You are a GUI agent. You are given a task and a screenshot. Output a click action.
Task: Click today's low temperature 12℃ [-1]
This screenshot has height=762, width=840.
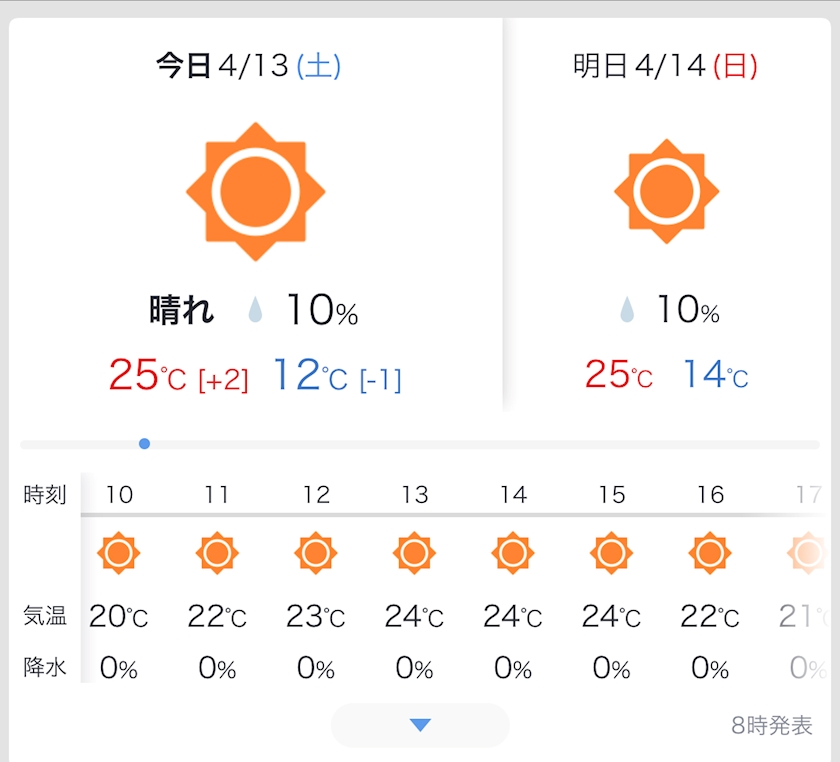[x=336, y=375]
